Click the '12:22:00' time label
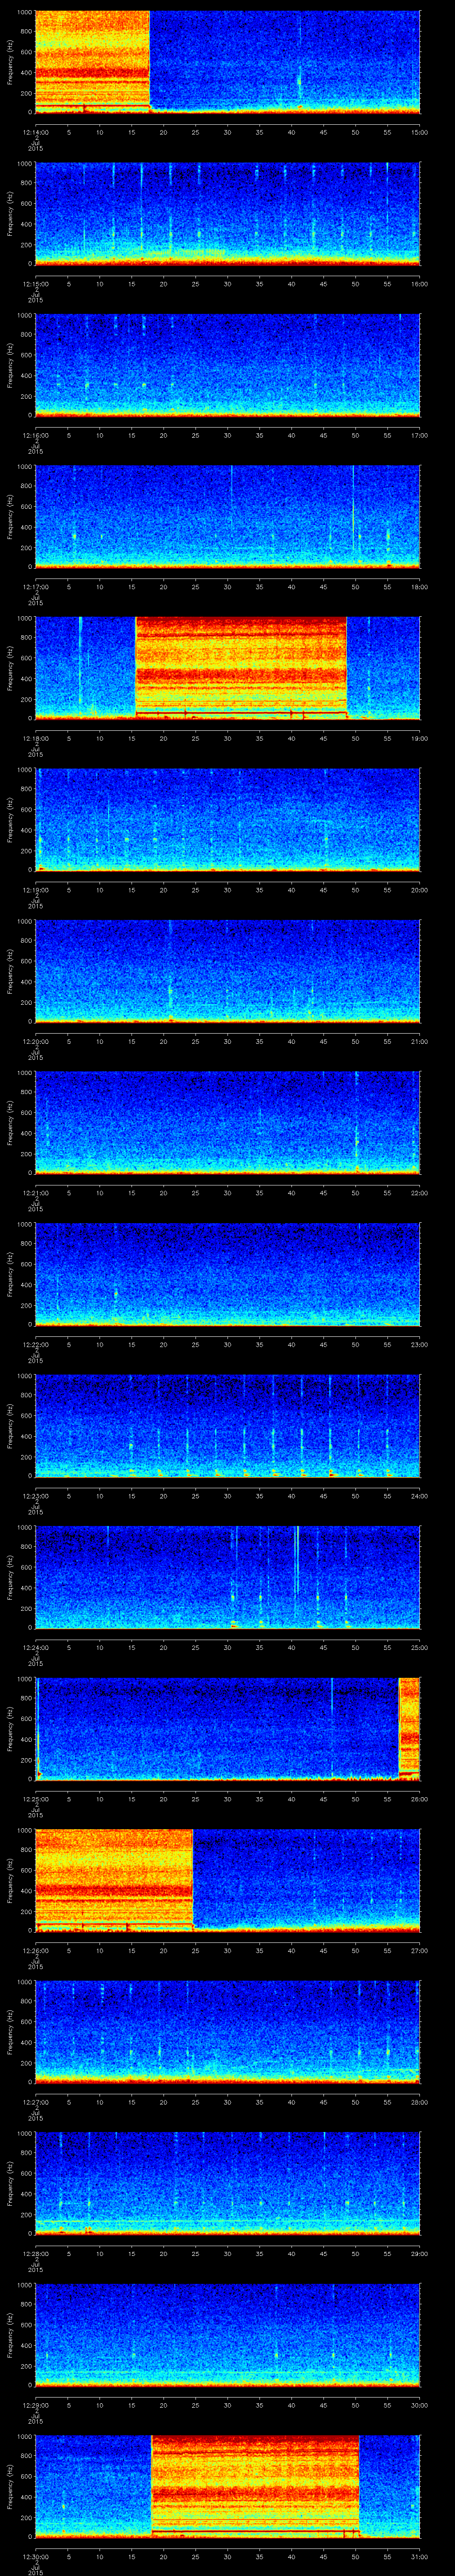This screenshot has height=2576, width=455. tap(35, 1344)
